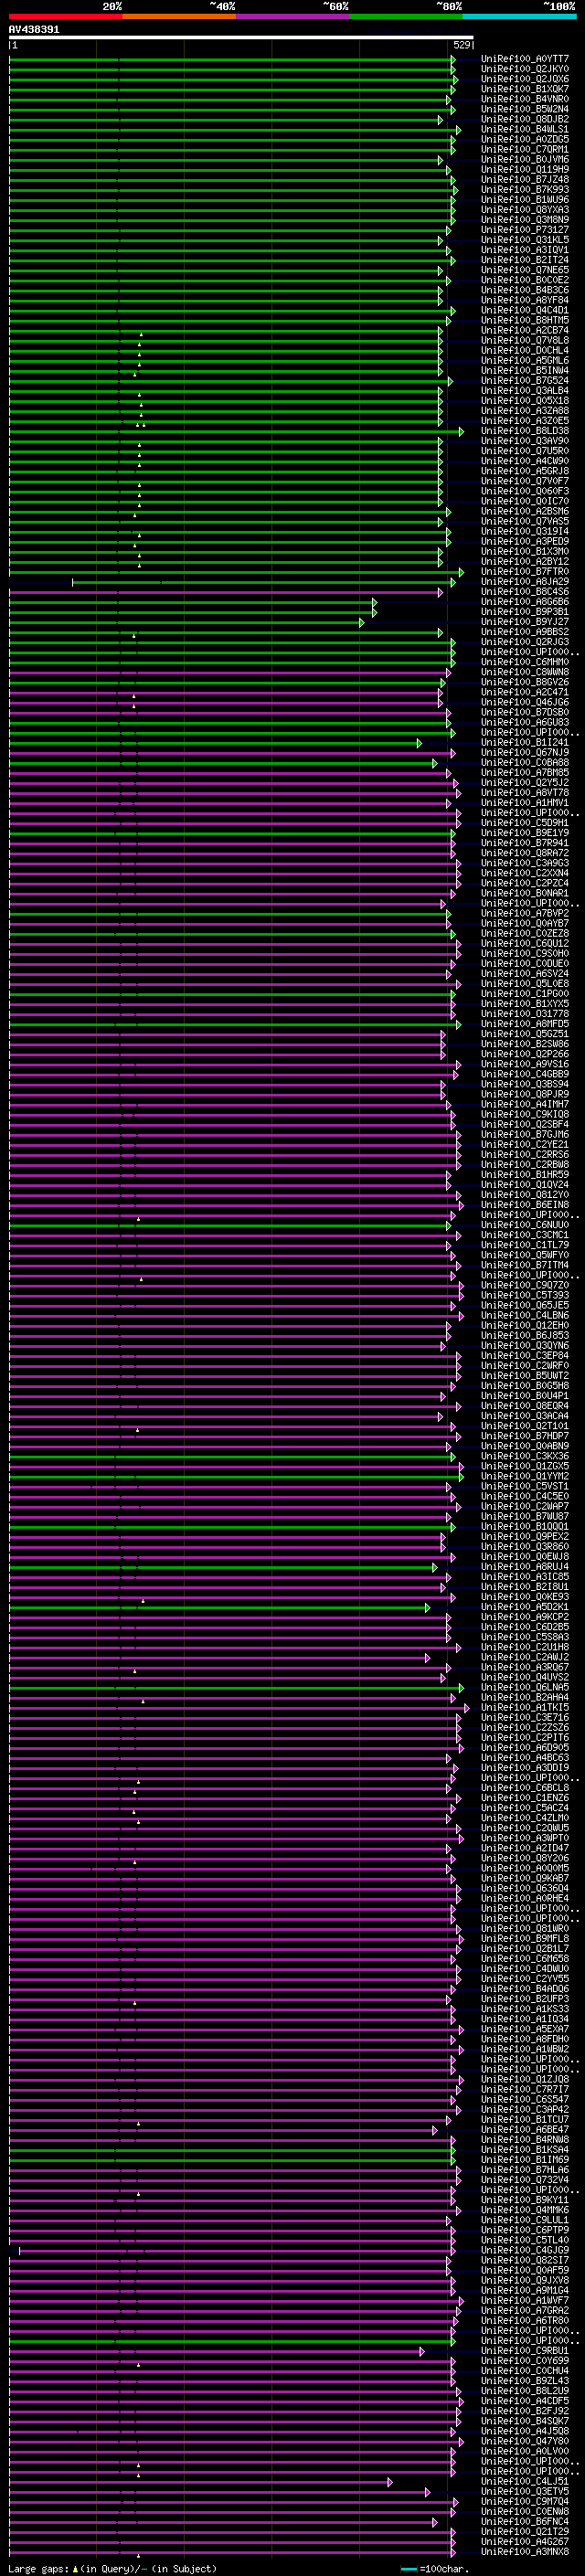
Task: Open hit UniRef100_A4G267
Action: (x=525, y=2543)
